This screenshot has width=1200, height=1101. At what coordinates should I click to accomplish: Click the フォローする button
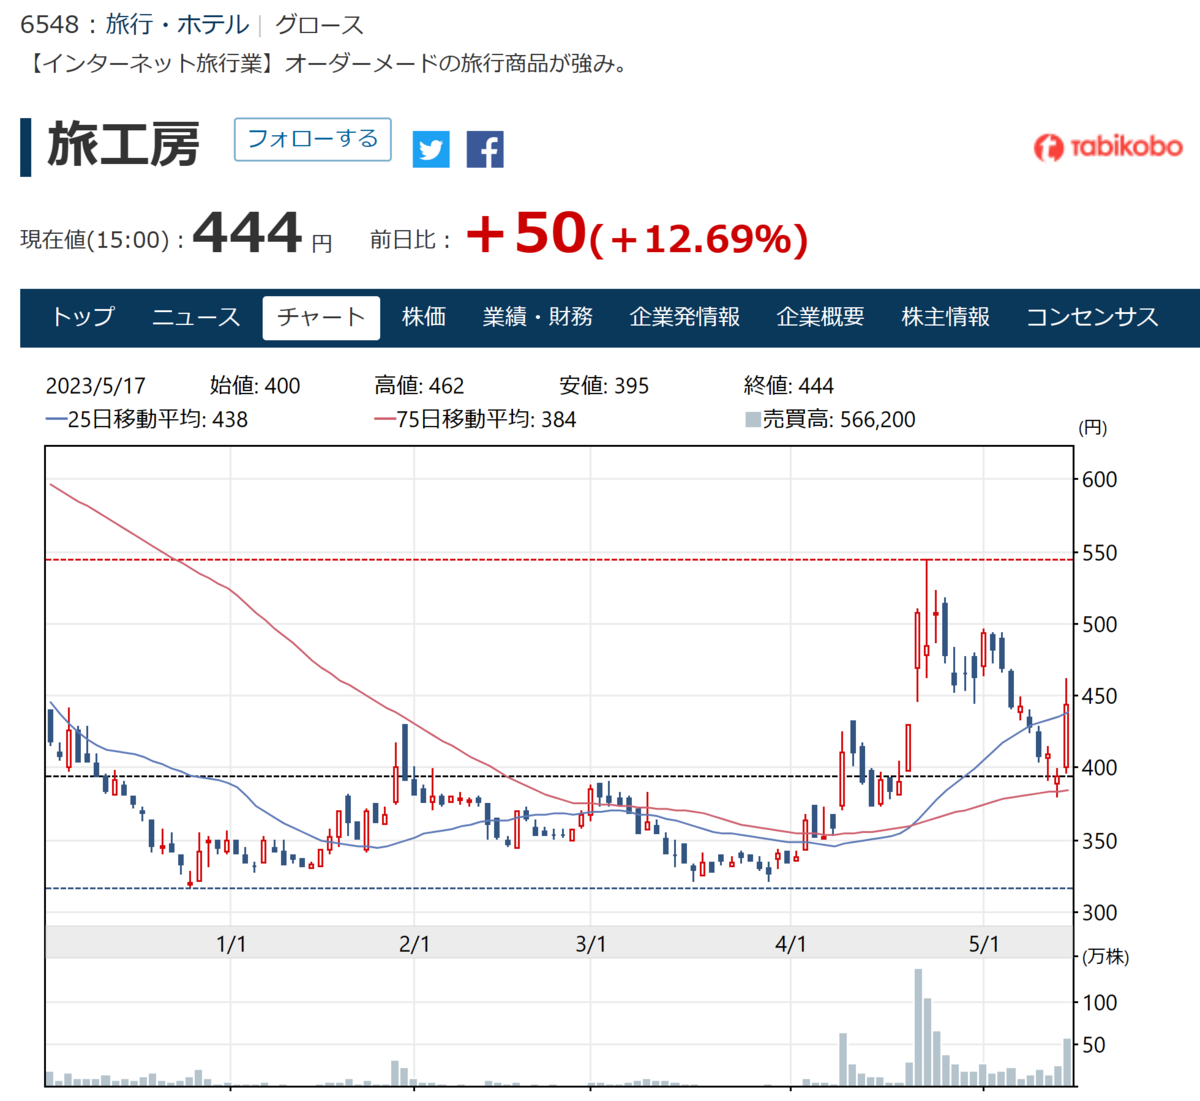pos(312,139)
